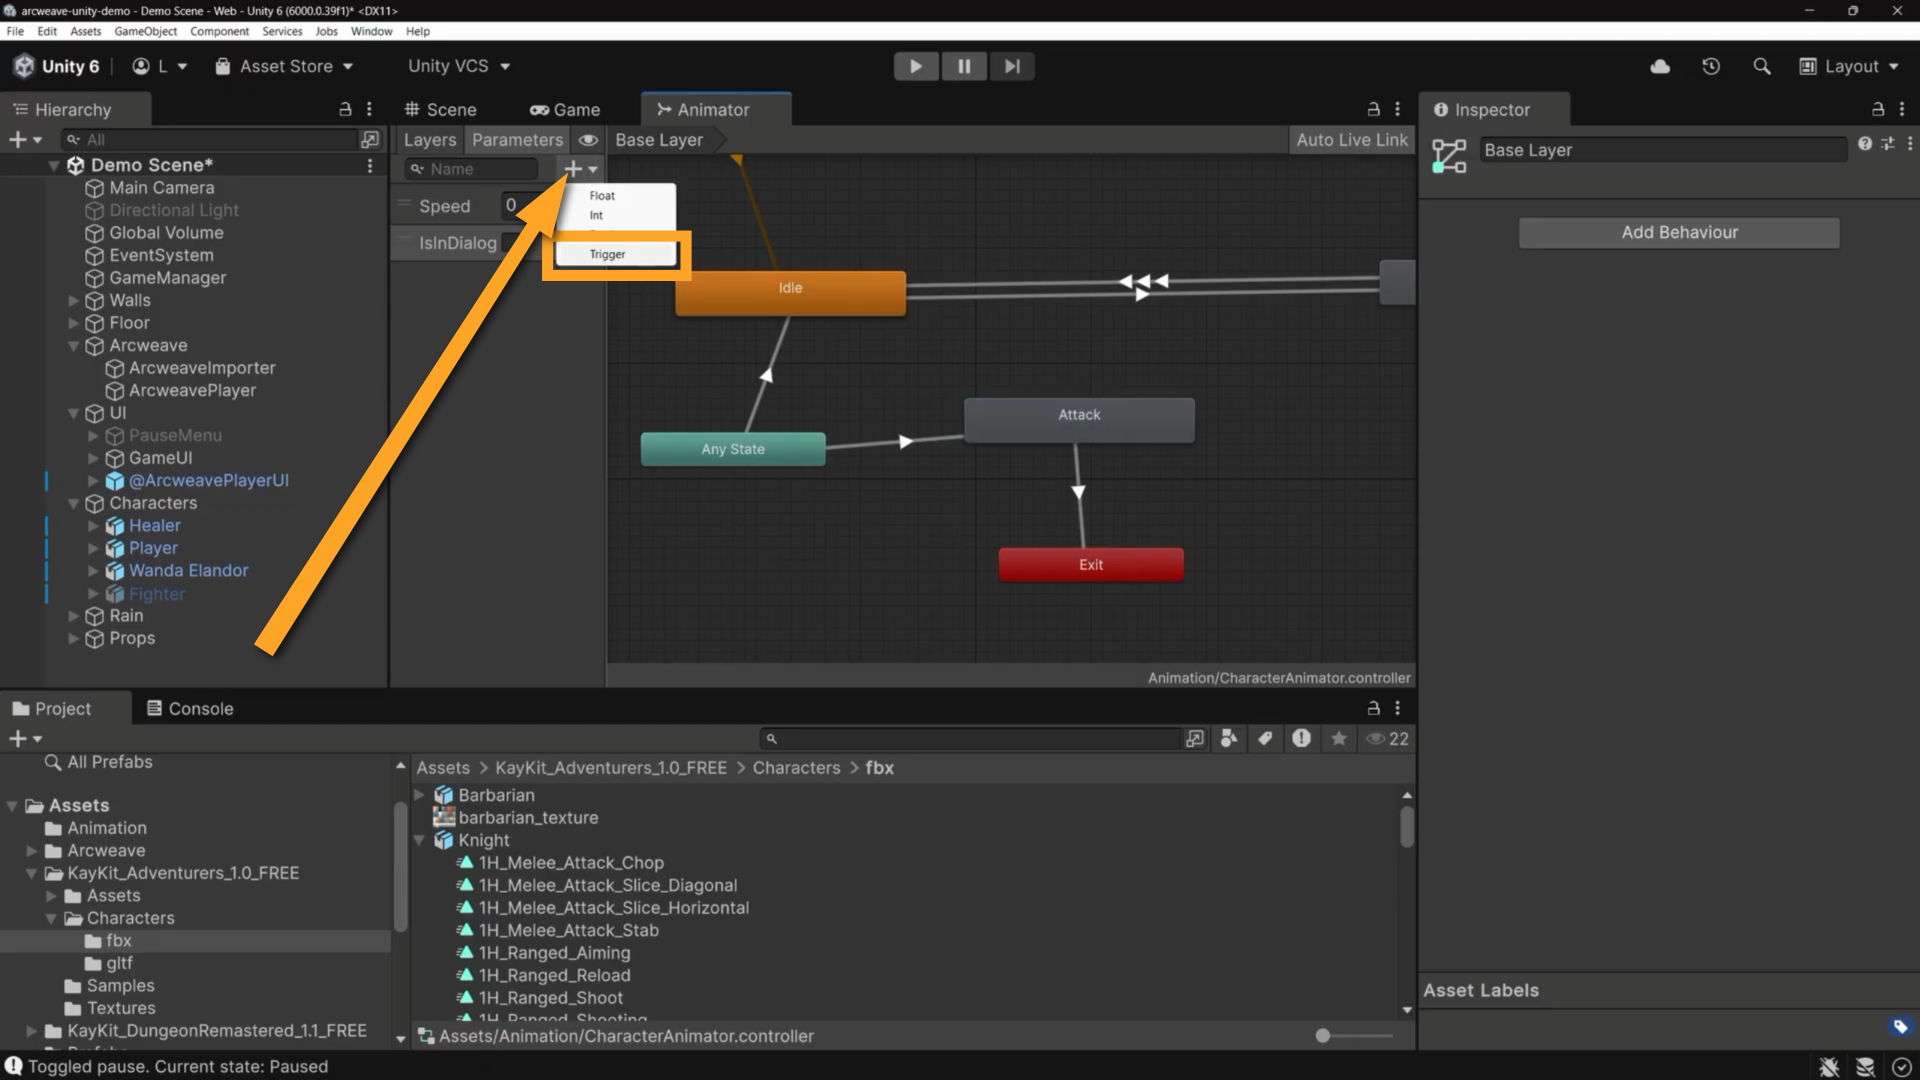Open the Scene tab
This screenshot has width=1920, height=1080.
[x=440, y=109]
